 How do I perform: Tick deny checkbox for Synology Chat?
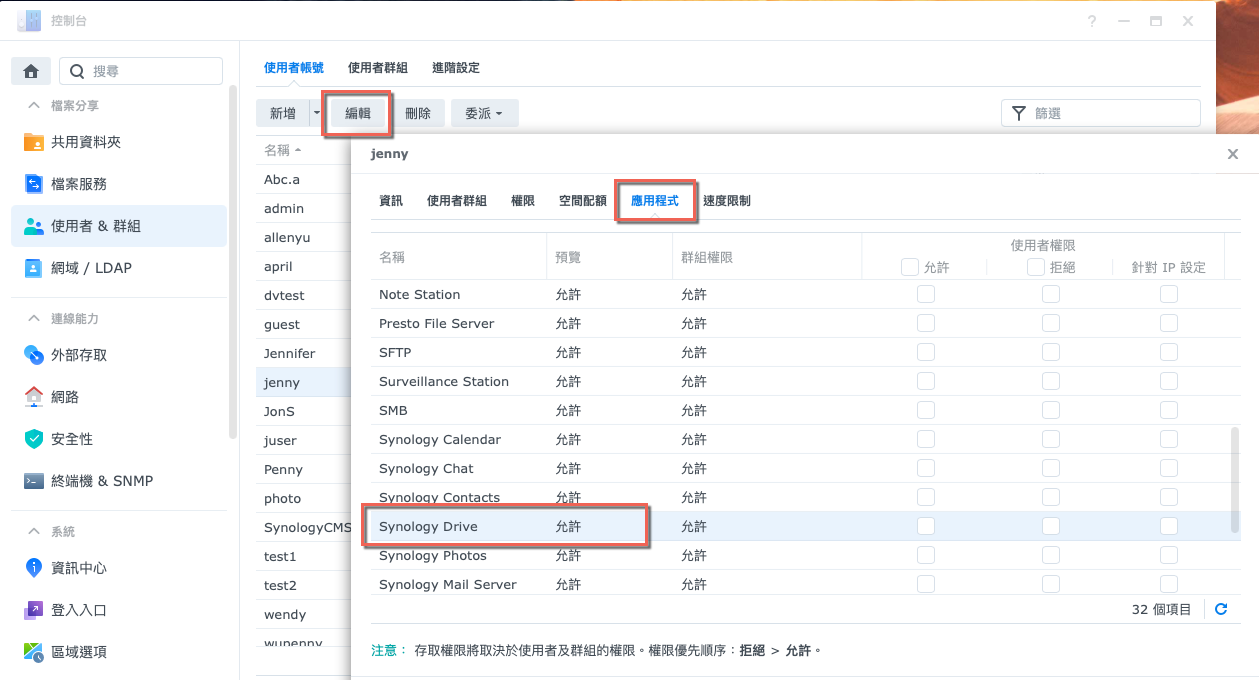pos(1051,468)
